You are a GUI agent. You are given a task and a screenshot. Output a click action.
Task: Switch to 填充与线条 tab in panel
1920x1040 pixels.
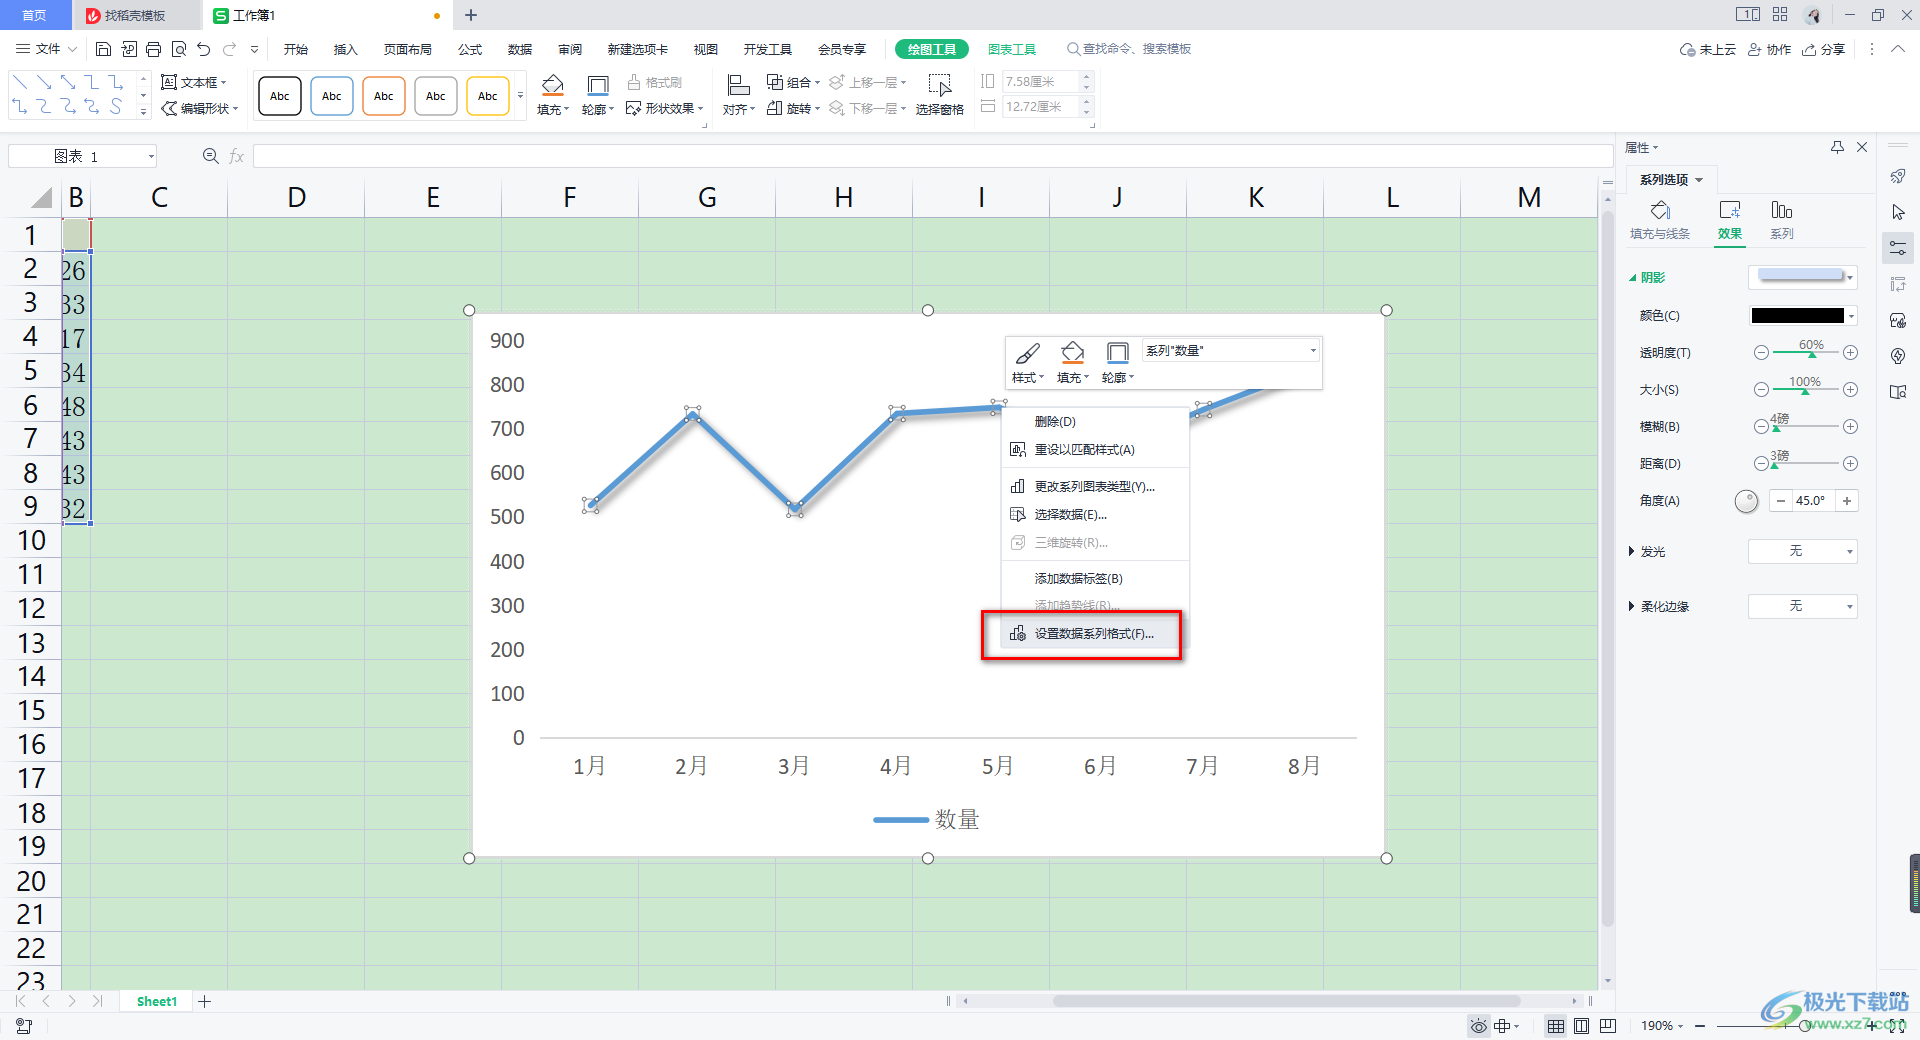(x=1660, y=220)
